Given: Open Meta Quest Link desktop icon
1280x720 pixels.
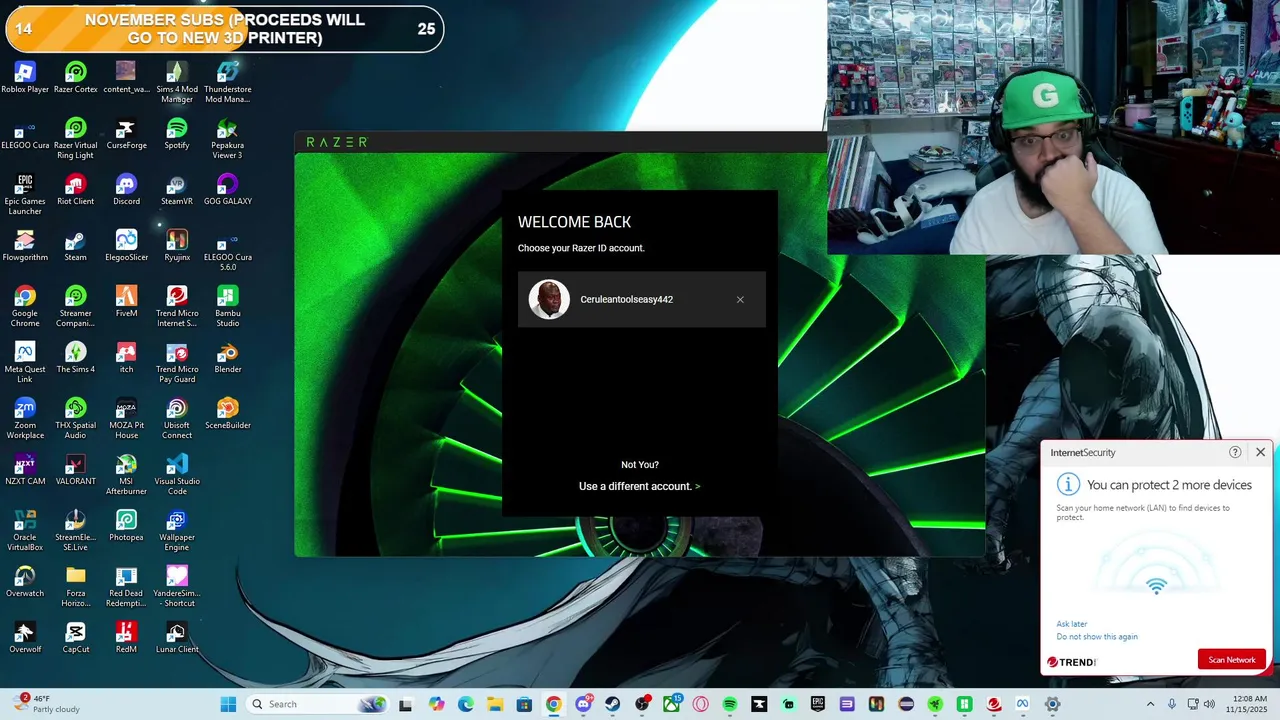Looking at the screenshot, I should click(x=25, y=362).
